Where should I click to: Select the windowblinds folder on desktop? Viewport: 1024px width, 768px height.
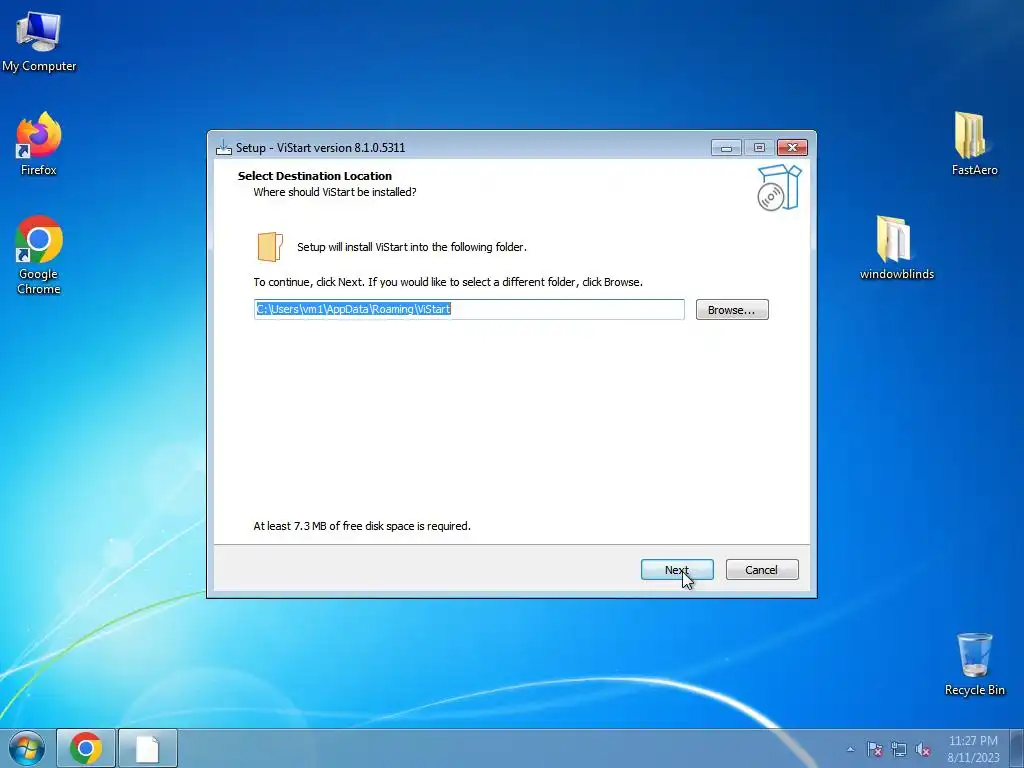tap(897, 248)
